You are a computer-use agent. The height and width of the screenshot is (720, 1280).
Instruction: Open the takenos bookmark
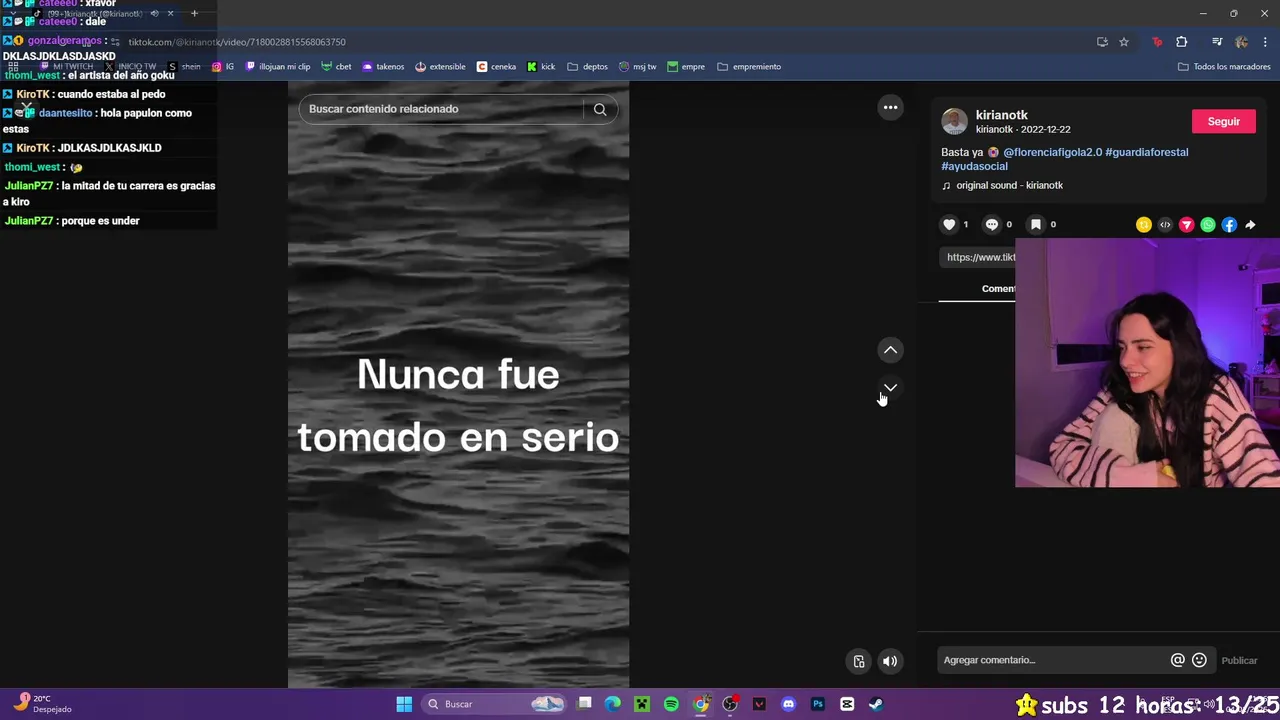tap(383, 67)
